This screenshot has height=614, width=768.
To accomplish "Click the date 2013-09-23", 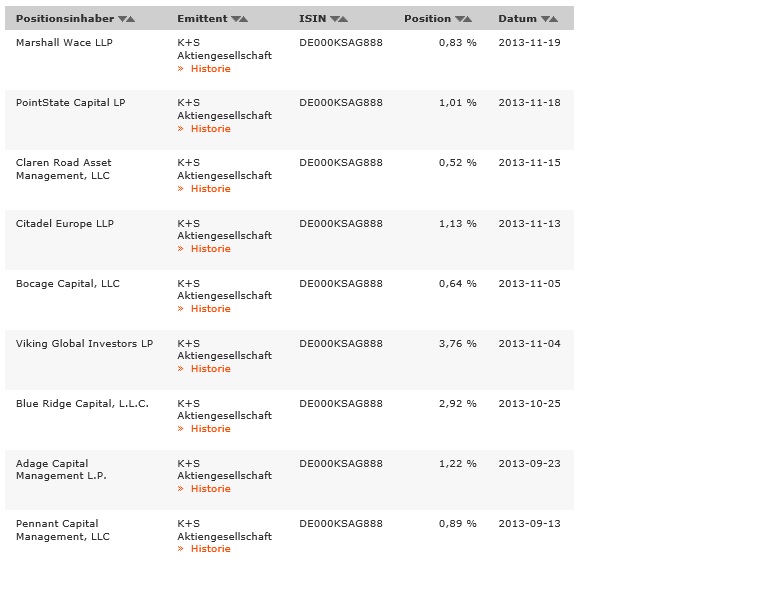I will pyautogui.click(x=529, y=464).
